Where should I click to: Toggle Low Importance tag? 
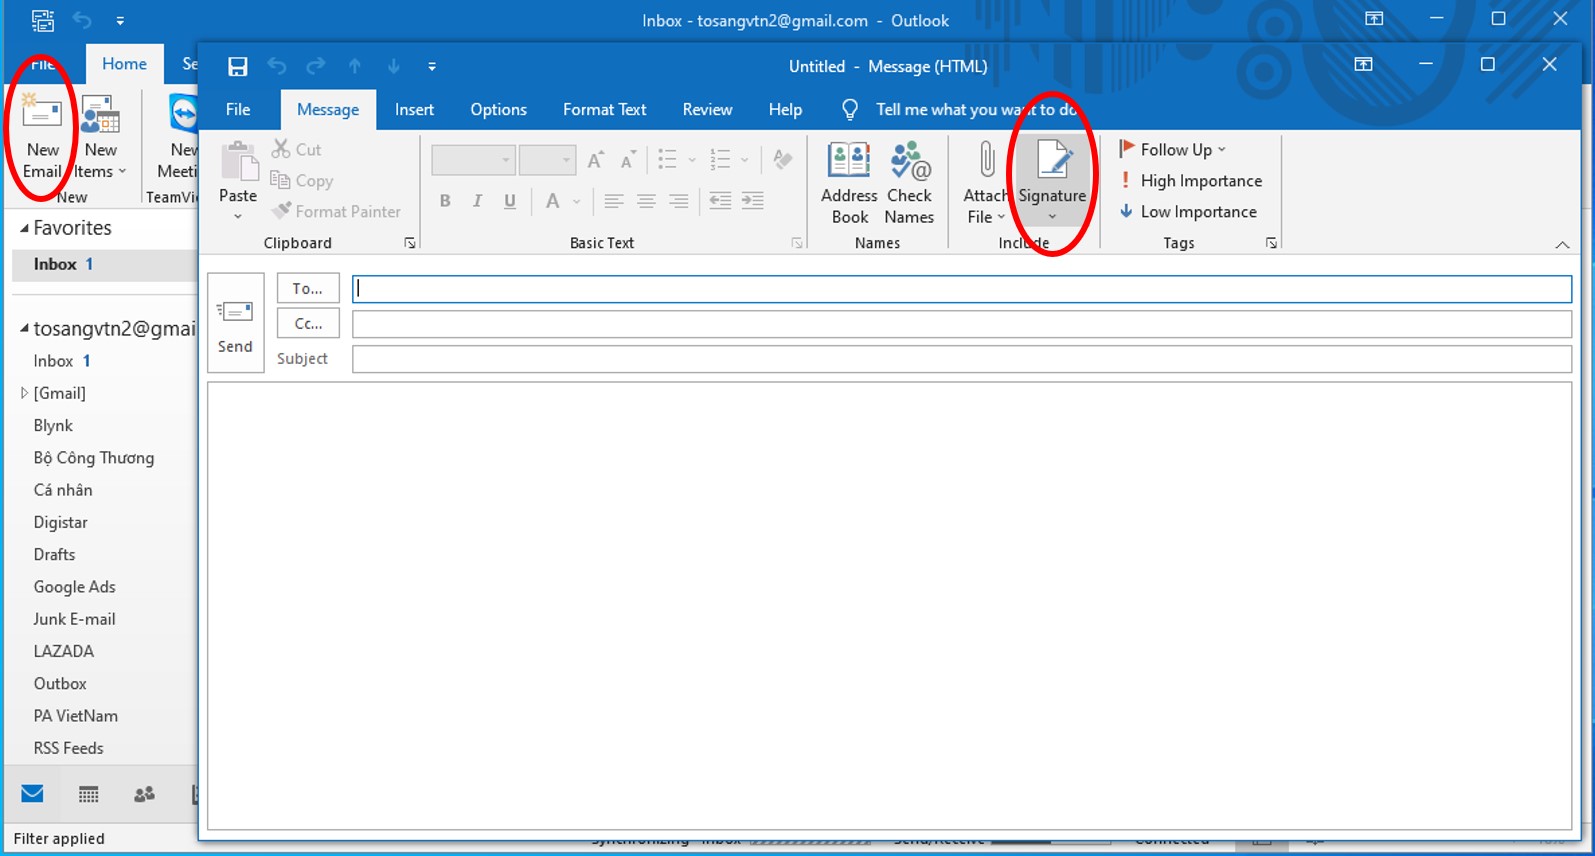pyautogui.click(x=1188, y=211)
